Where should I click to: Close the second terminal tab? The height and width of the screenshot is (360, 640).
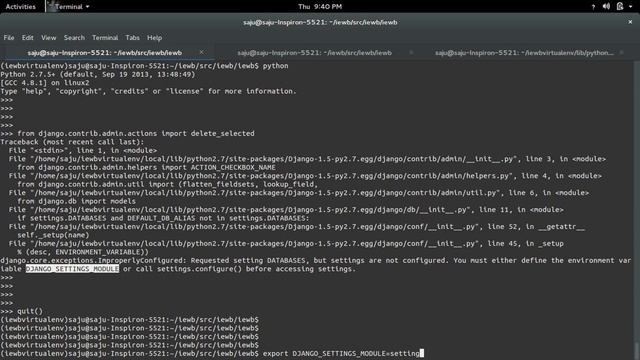(411, 52)
